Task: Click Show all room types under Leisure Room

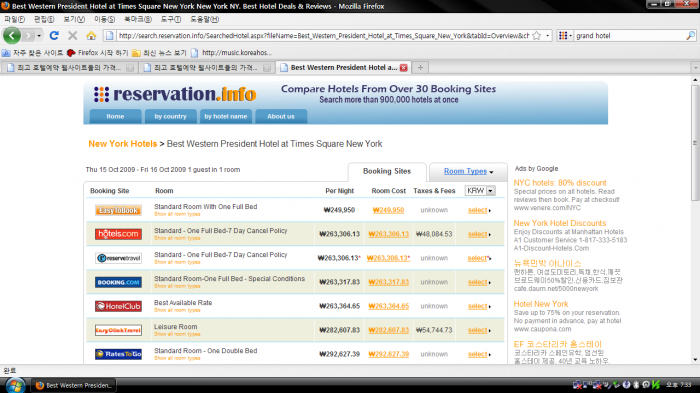Action: coord(177,334)
